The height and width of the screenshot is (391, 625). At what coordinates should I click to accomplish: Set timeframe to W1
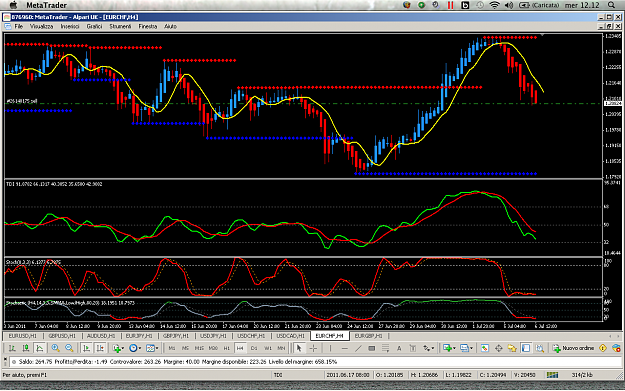point(268,348)
